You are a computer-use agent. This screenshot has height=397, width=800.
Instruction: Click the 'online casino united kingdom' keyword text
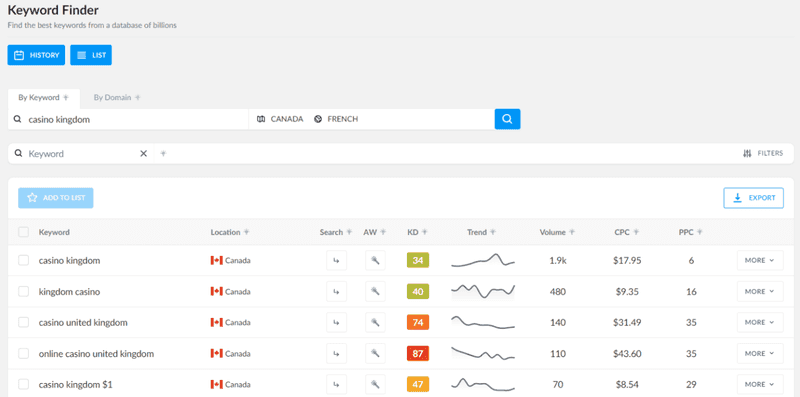click(x=96, y=353)
